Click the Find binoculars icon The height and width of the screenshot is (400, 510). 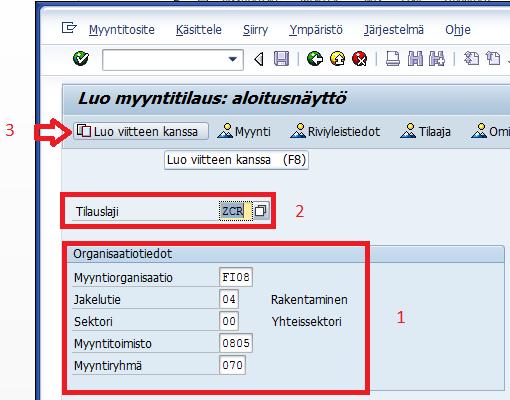coord(415,59)
